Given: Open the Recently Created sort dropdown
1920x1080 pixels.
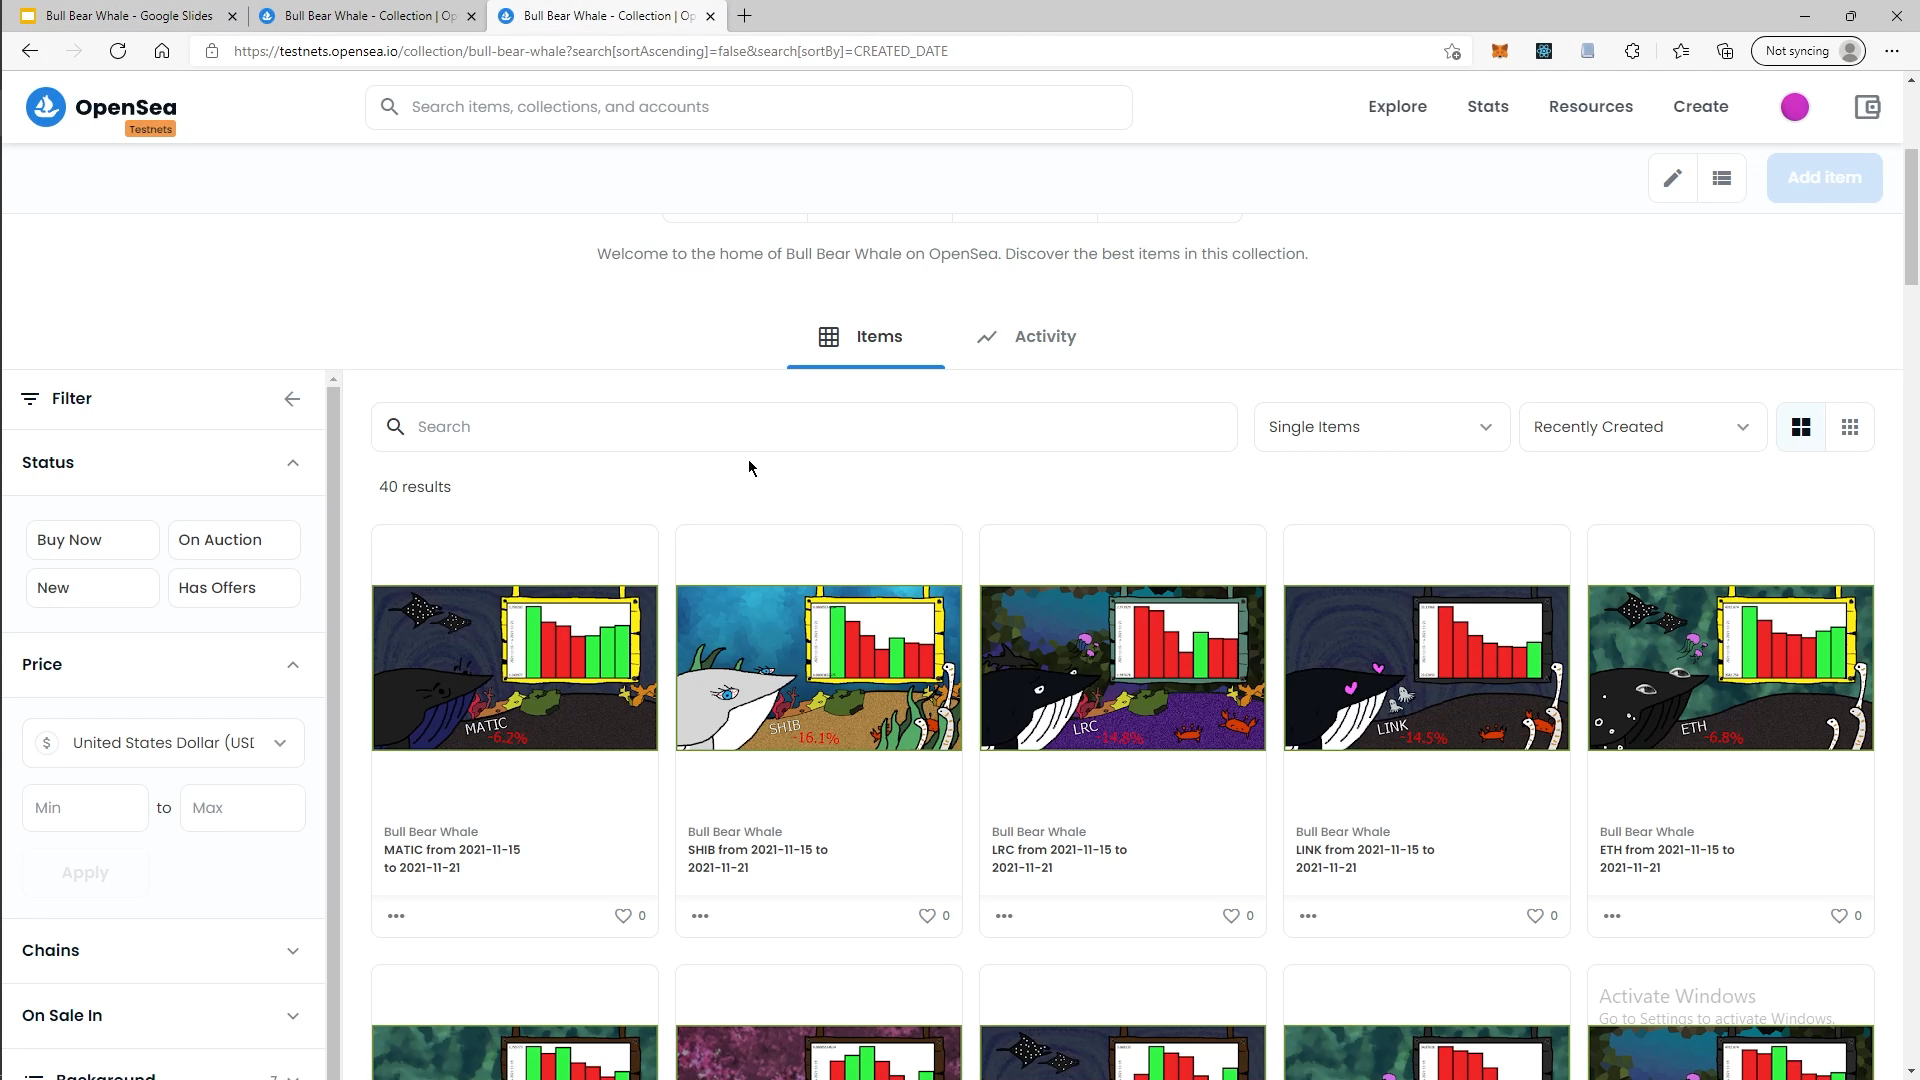Looking at the screenshot, I should click(1642, 427).
